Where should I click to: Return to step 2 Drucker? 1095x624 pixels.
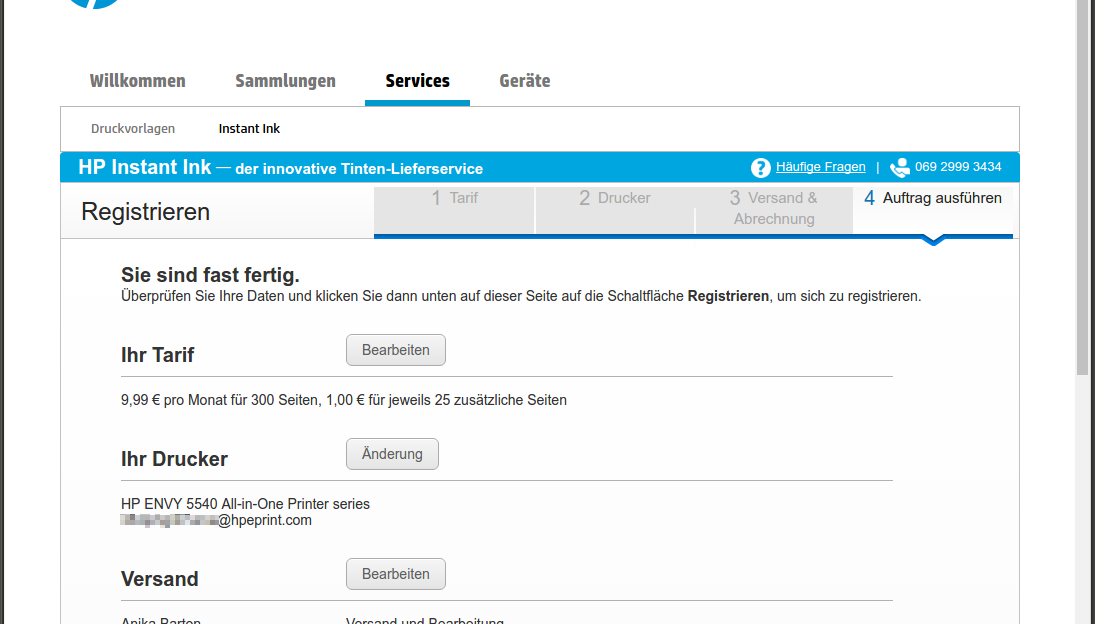click(x=615, y=210)
